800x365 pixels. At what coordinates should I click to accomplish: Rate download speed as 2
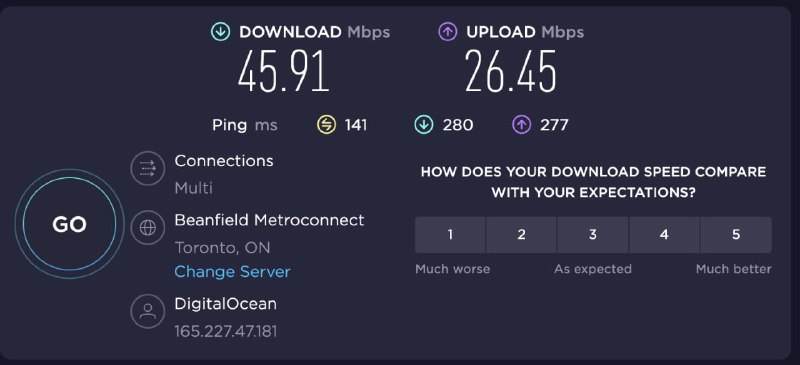click(x=521, y=235)
